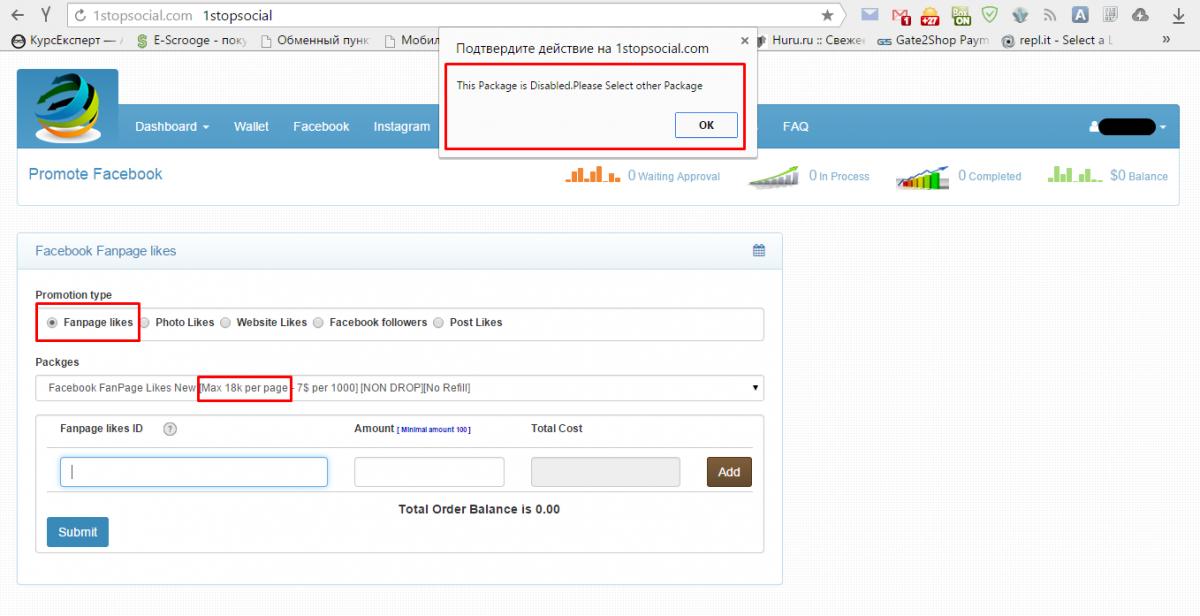Viewport: 1200px width, 616px height.
Task: Open the Facebook navigation item
Action: coord(321,127)
